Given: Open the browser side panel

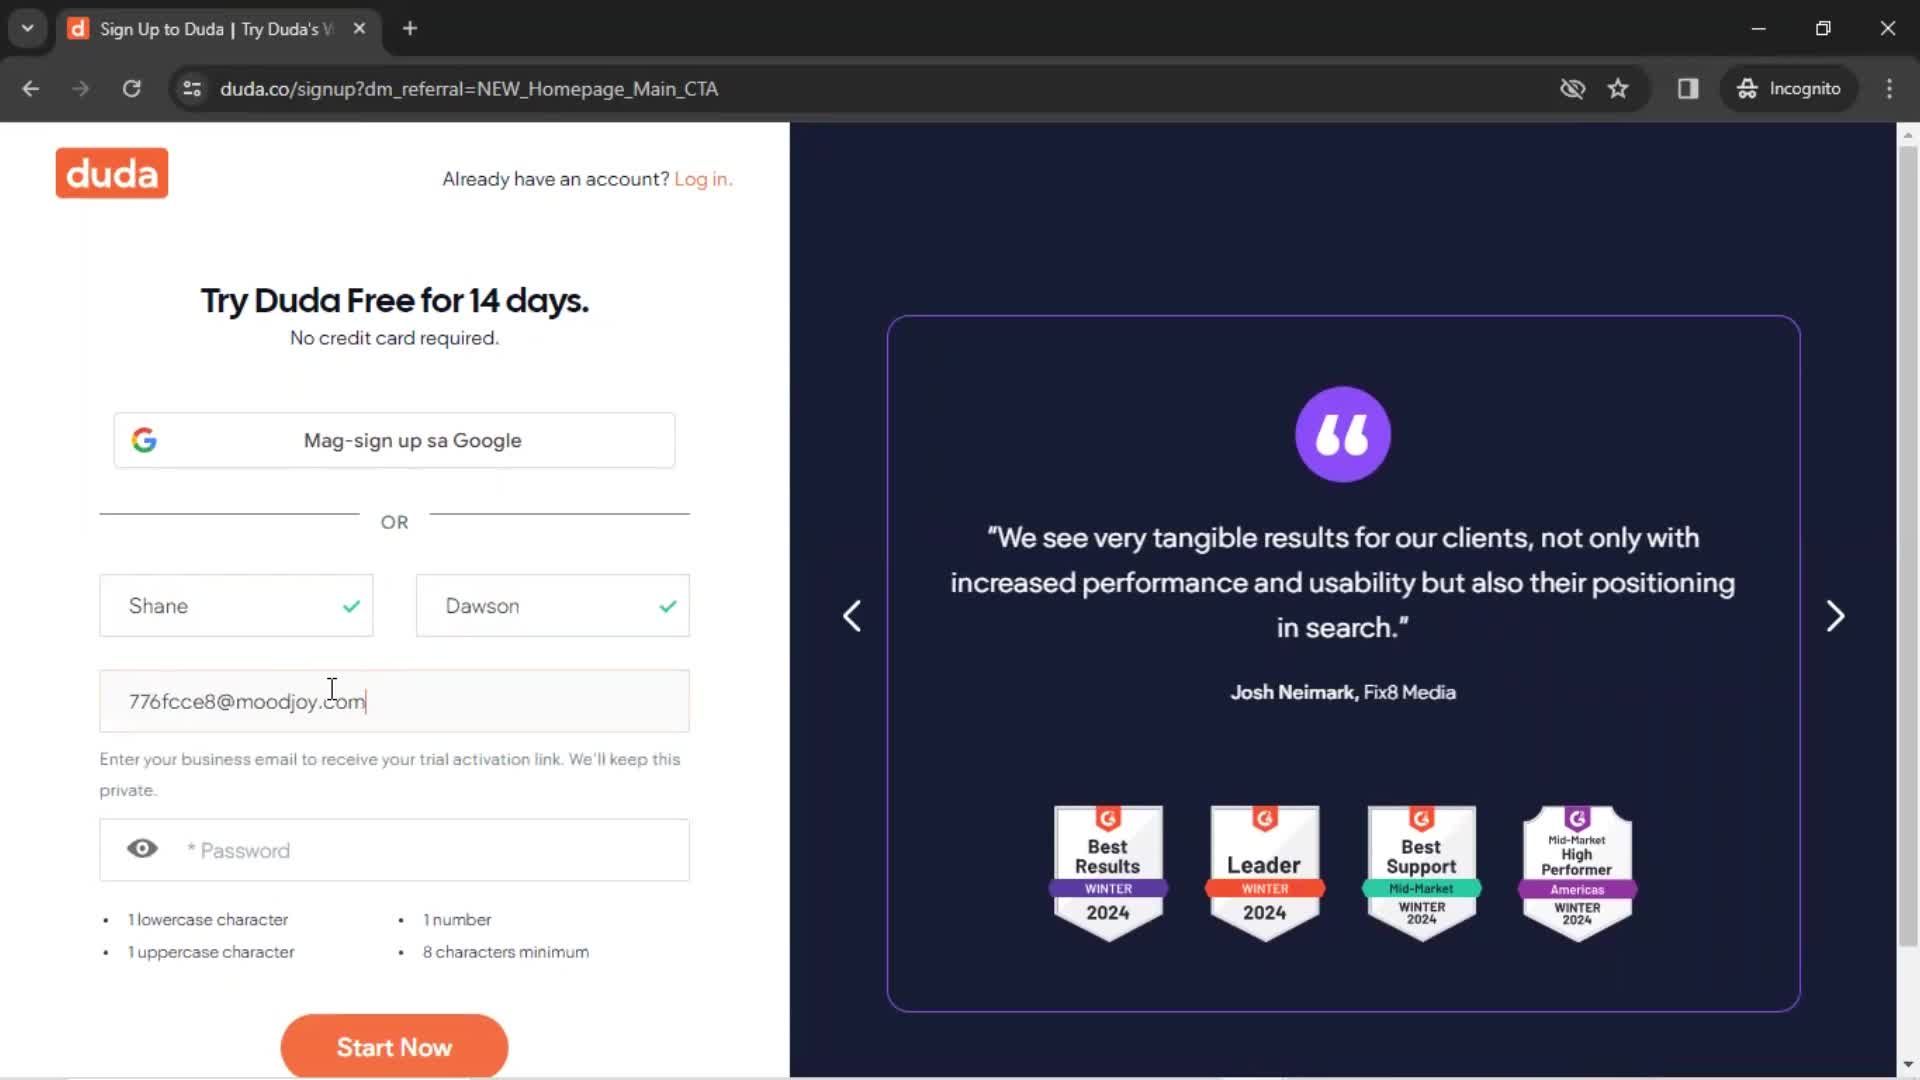Looking at the screenshot, I should pyautogui.click(x=1688, y=89).
